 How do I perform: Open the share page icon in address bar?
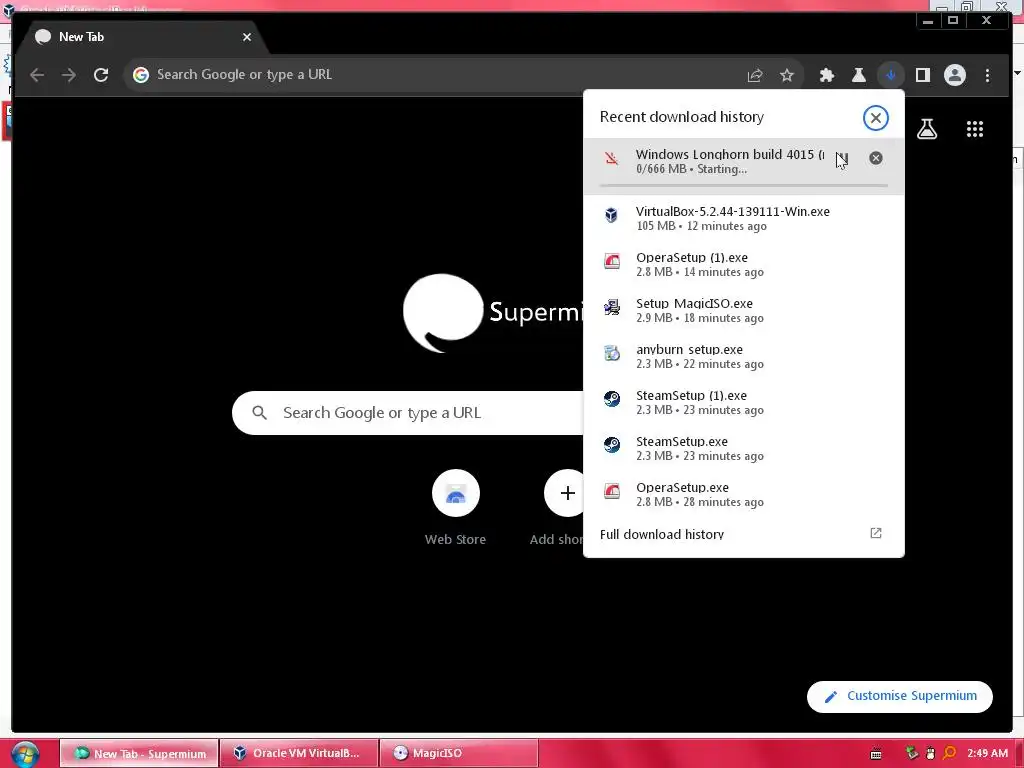[755, 75]
